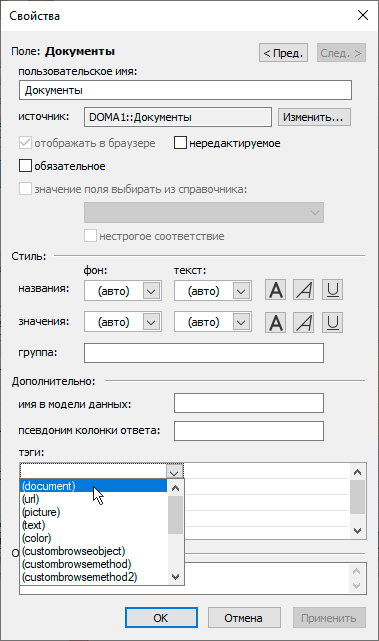
Task: Toggle underline for the названия row
Action: [332, 290]
